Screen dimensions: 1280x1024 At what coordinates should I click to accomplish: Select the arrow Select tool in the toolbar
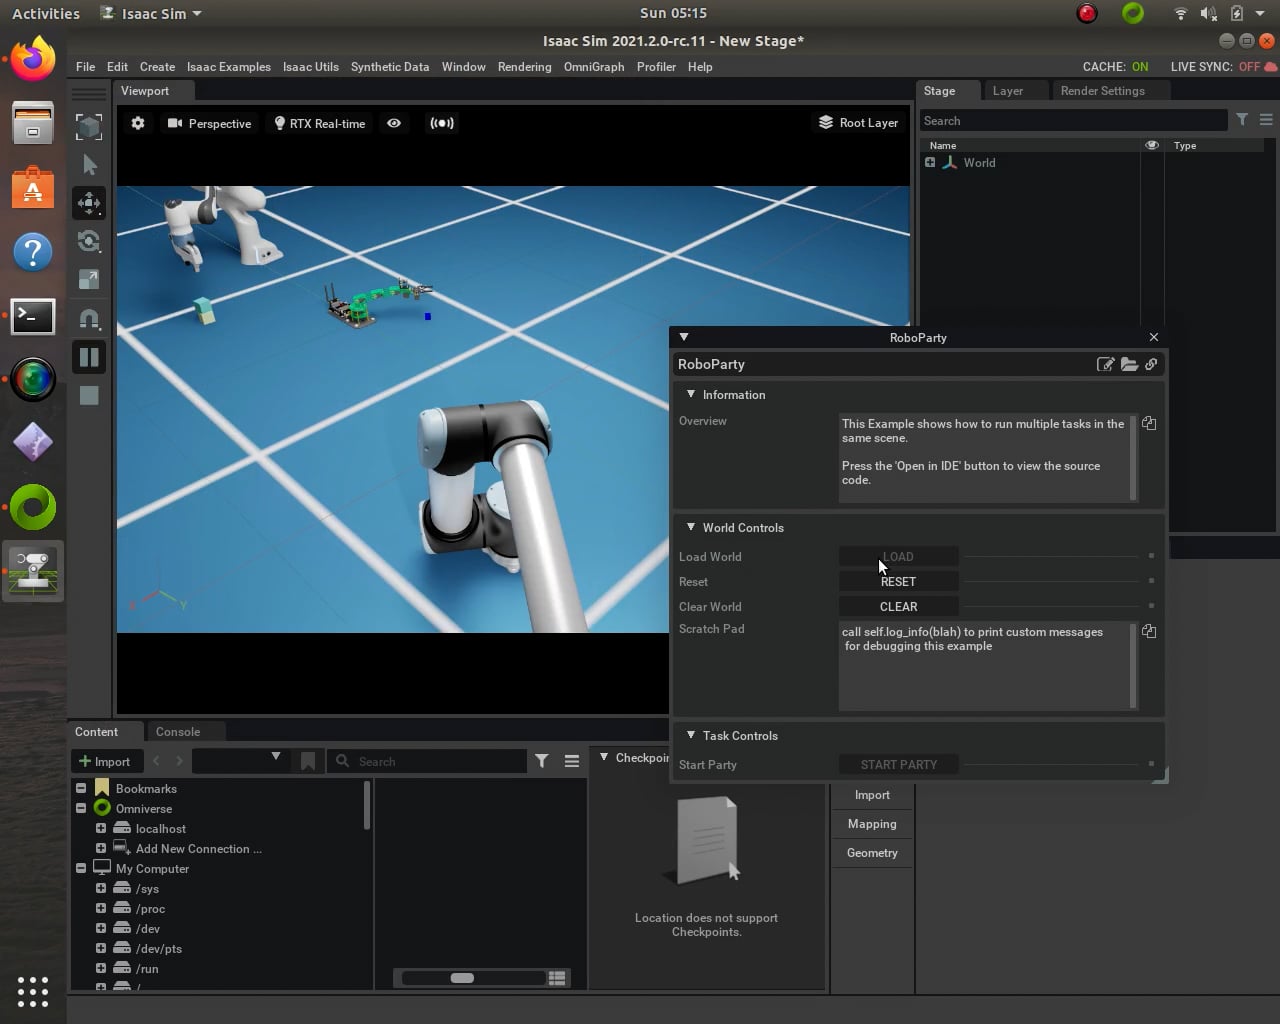tap(89, 165)
